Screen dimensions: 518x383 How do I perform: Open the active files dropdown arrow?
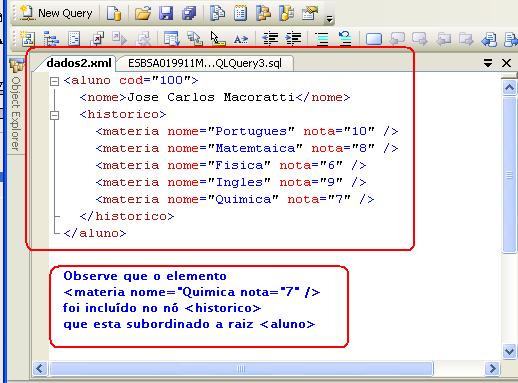tap(488, 63)
